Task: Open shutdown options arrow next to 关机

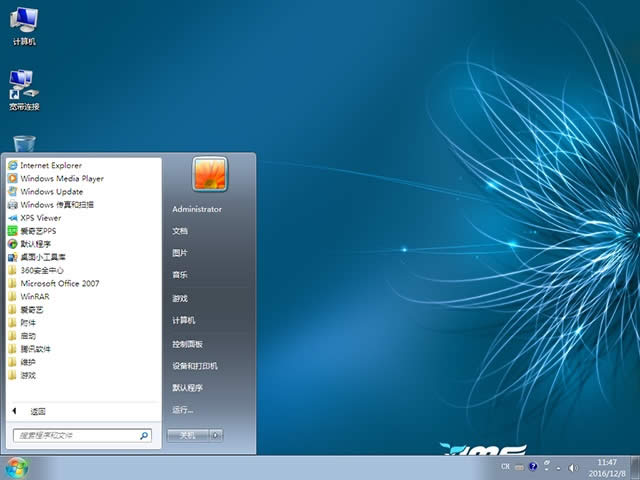Action: [217, 435]
